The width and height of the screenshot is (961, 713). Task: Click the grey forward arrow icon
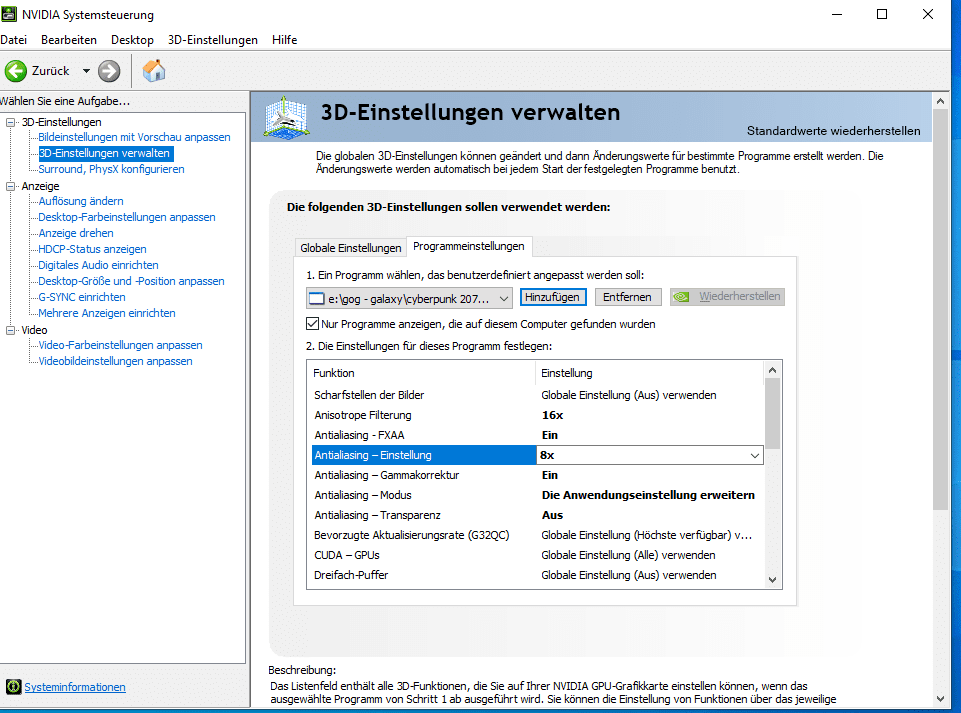pos(109,71)
